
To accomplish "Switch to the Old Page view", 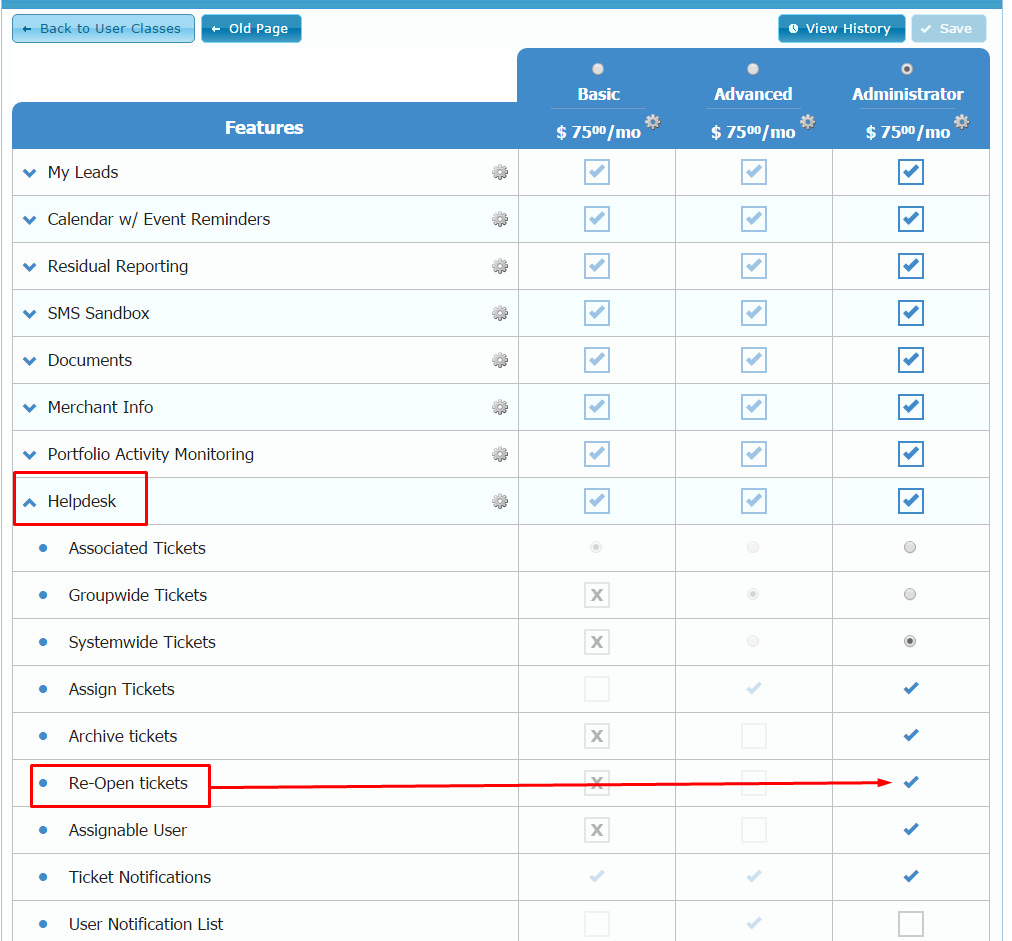I will 251,29.
